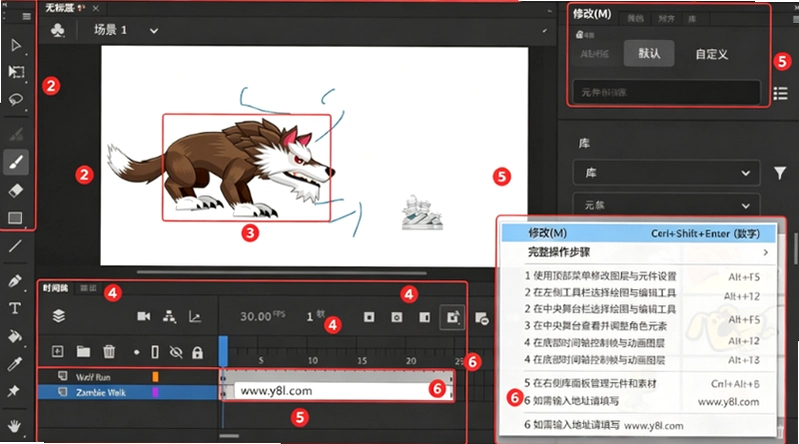
Task: Create new layer folder
Action: [83, 351]
